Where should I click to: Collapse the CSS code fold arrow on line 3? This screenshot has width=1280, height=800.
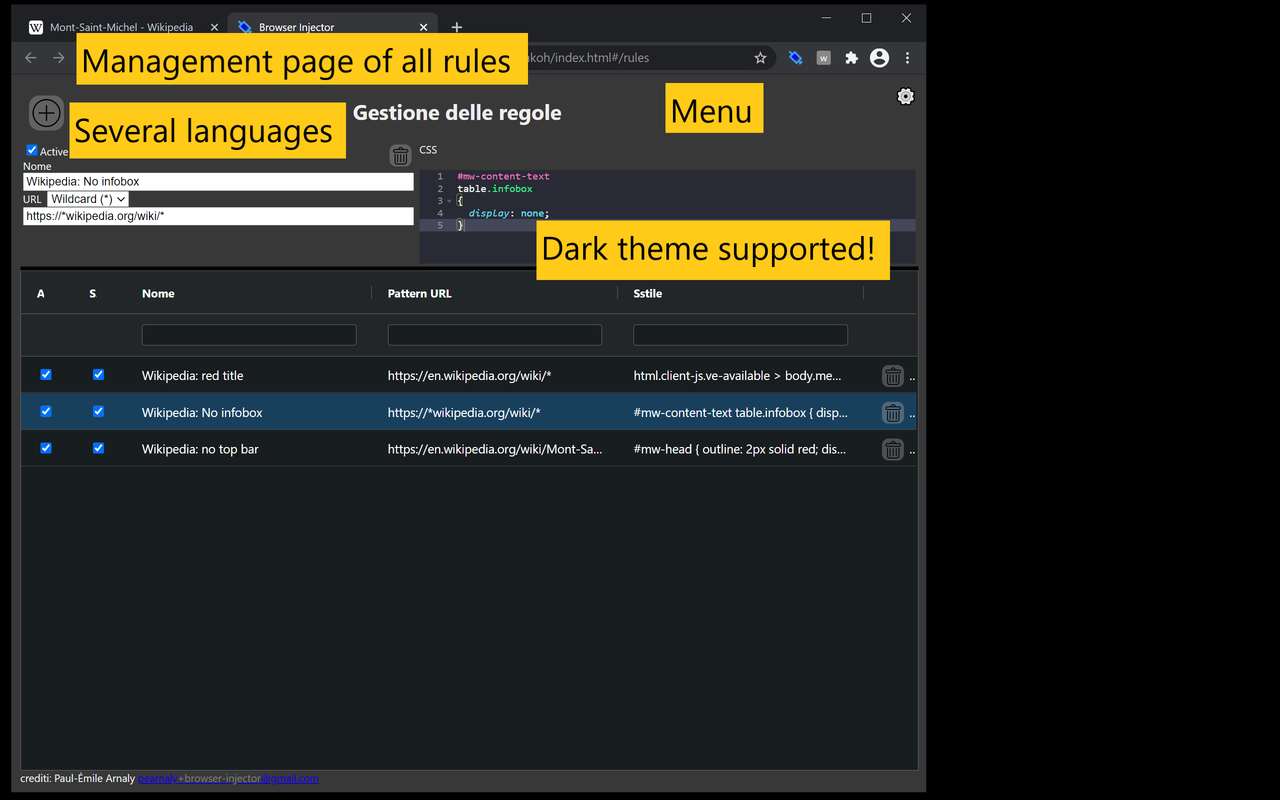[449, 201]
